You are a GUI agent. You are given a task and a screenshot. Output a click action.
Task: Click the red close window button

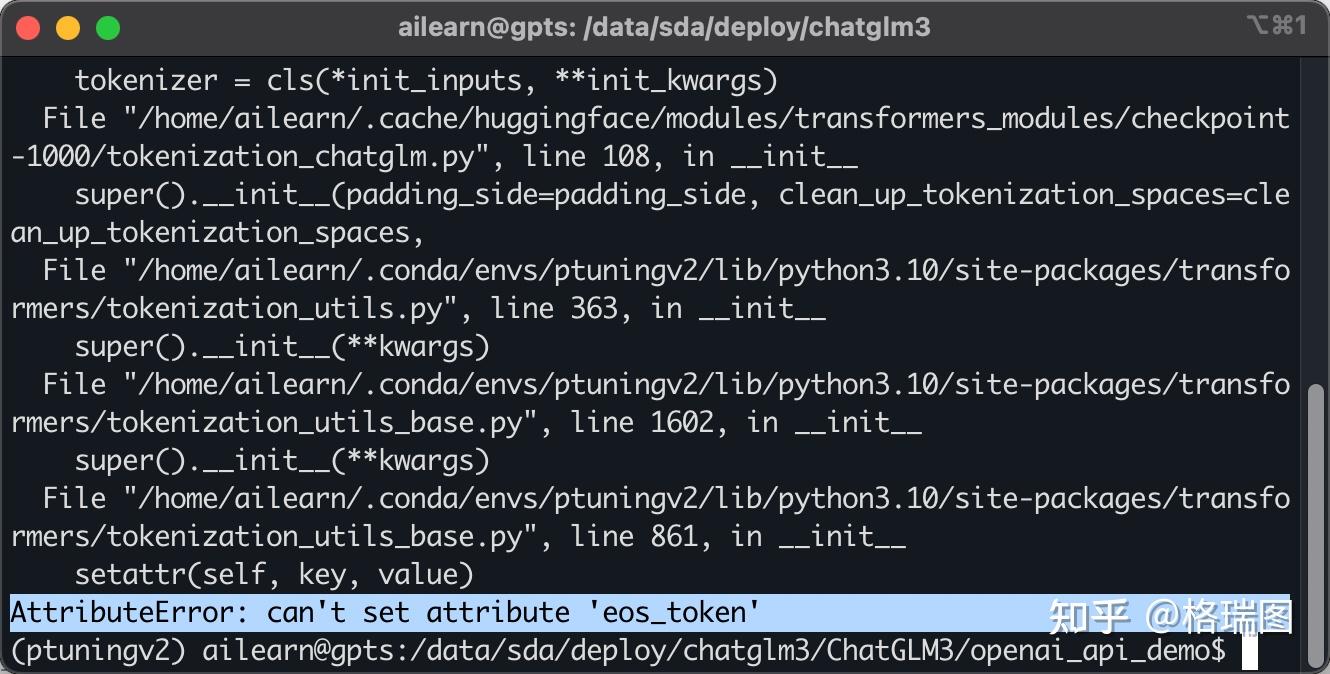click(28, 28)
